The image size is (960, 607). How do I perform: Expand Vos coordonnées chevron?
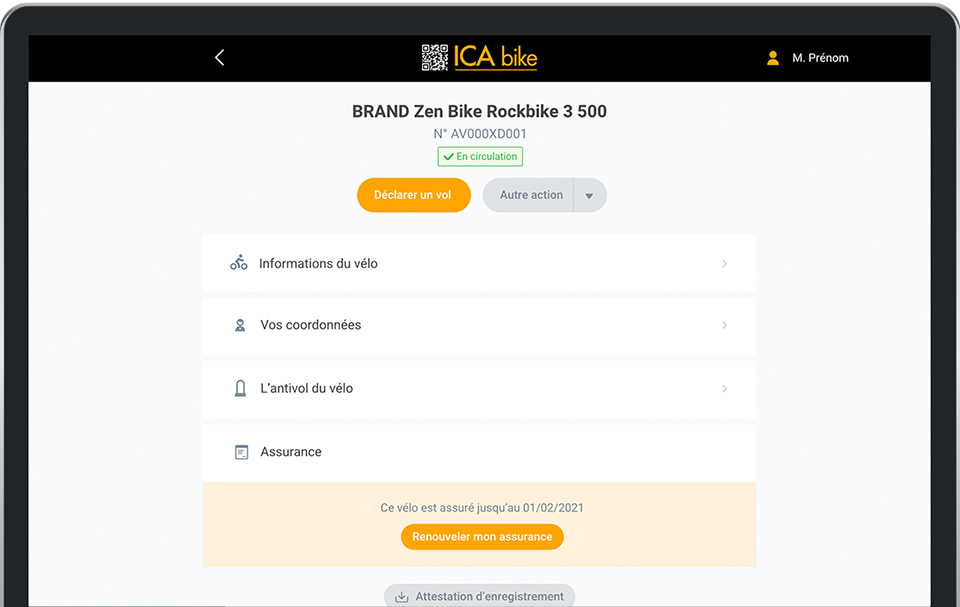(x=724, y=325)
